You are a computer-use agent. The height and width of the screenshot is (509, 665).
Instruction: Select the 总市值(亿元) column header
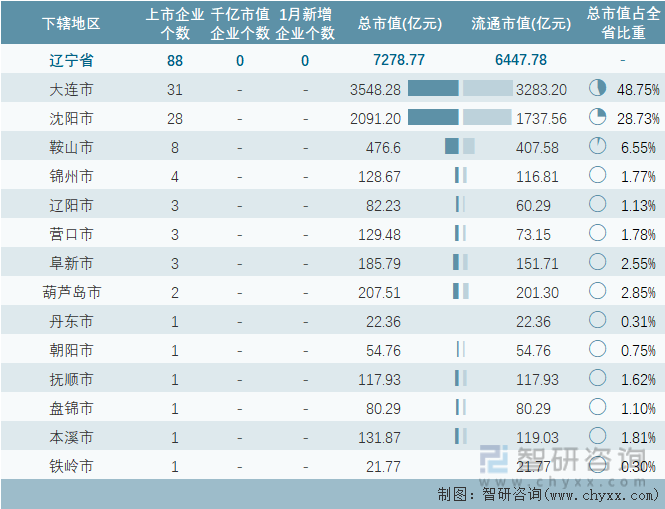coord(400,23)
